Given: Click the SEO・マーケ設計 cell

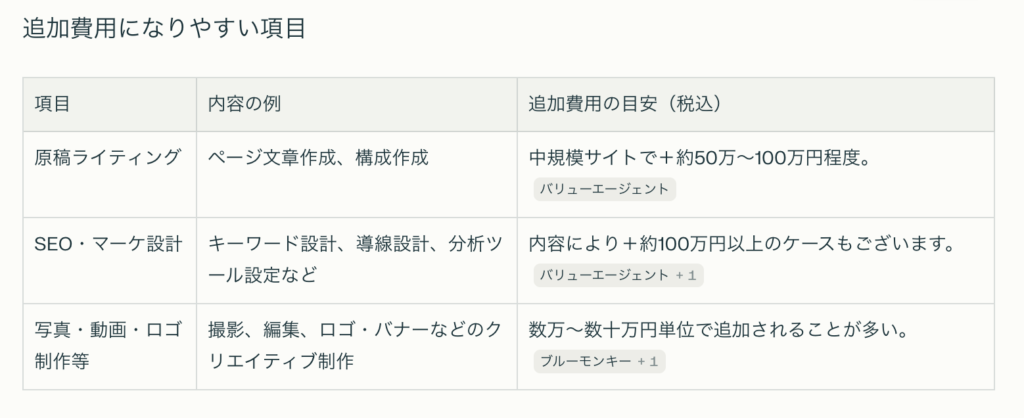Looking at the screenshot, I should pyautogui.click(x=108, y=244).
